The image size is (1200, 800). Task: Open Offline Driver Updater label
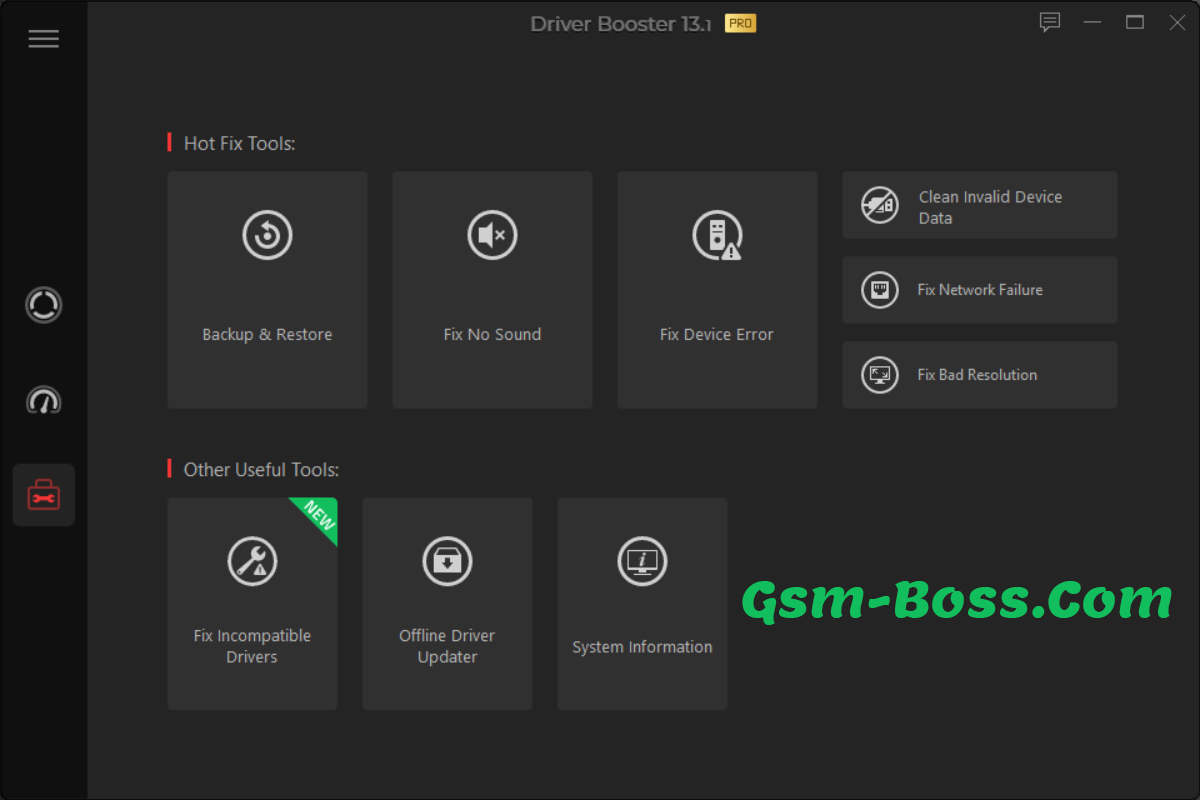[447, 646]
